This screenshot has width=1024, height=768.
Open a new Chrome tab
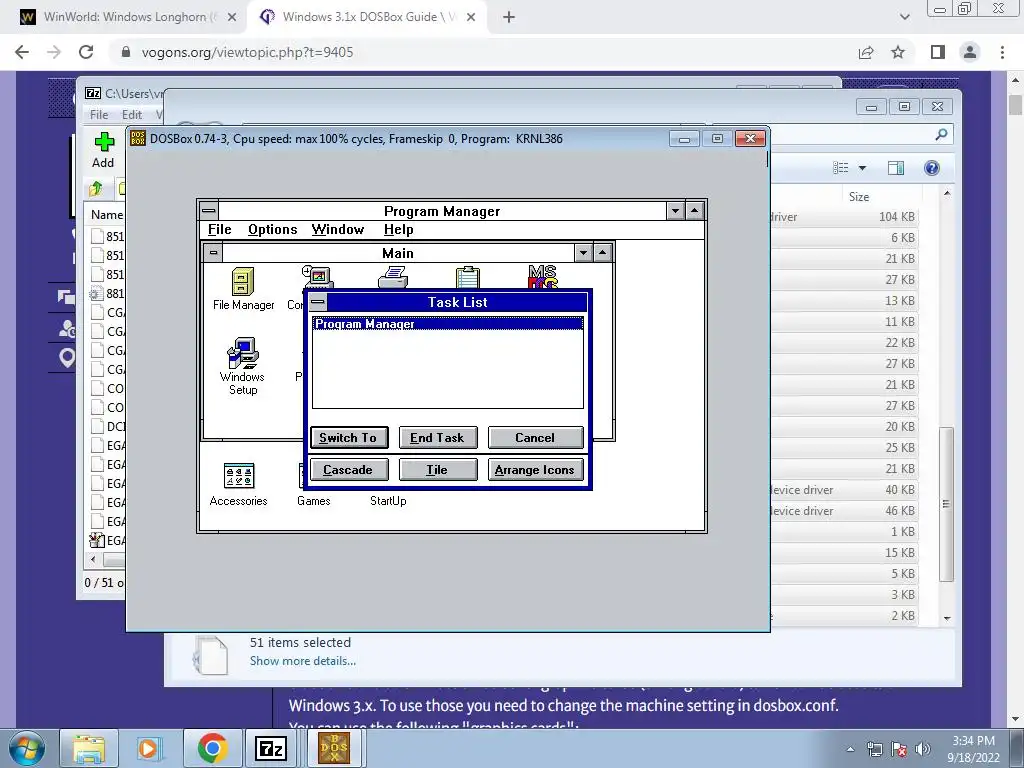tap(509, 18)
